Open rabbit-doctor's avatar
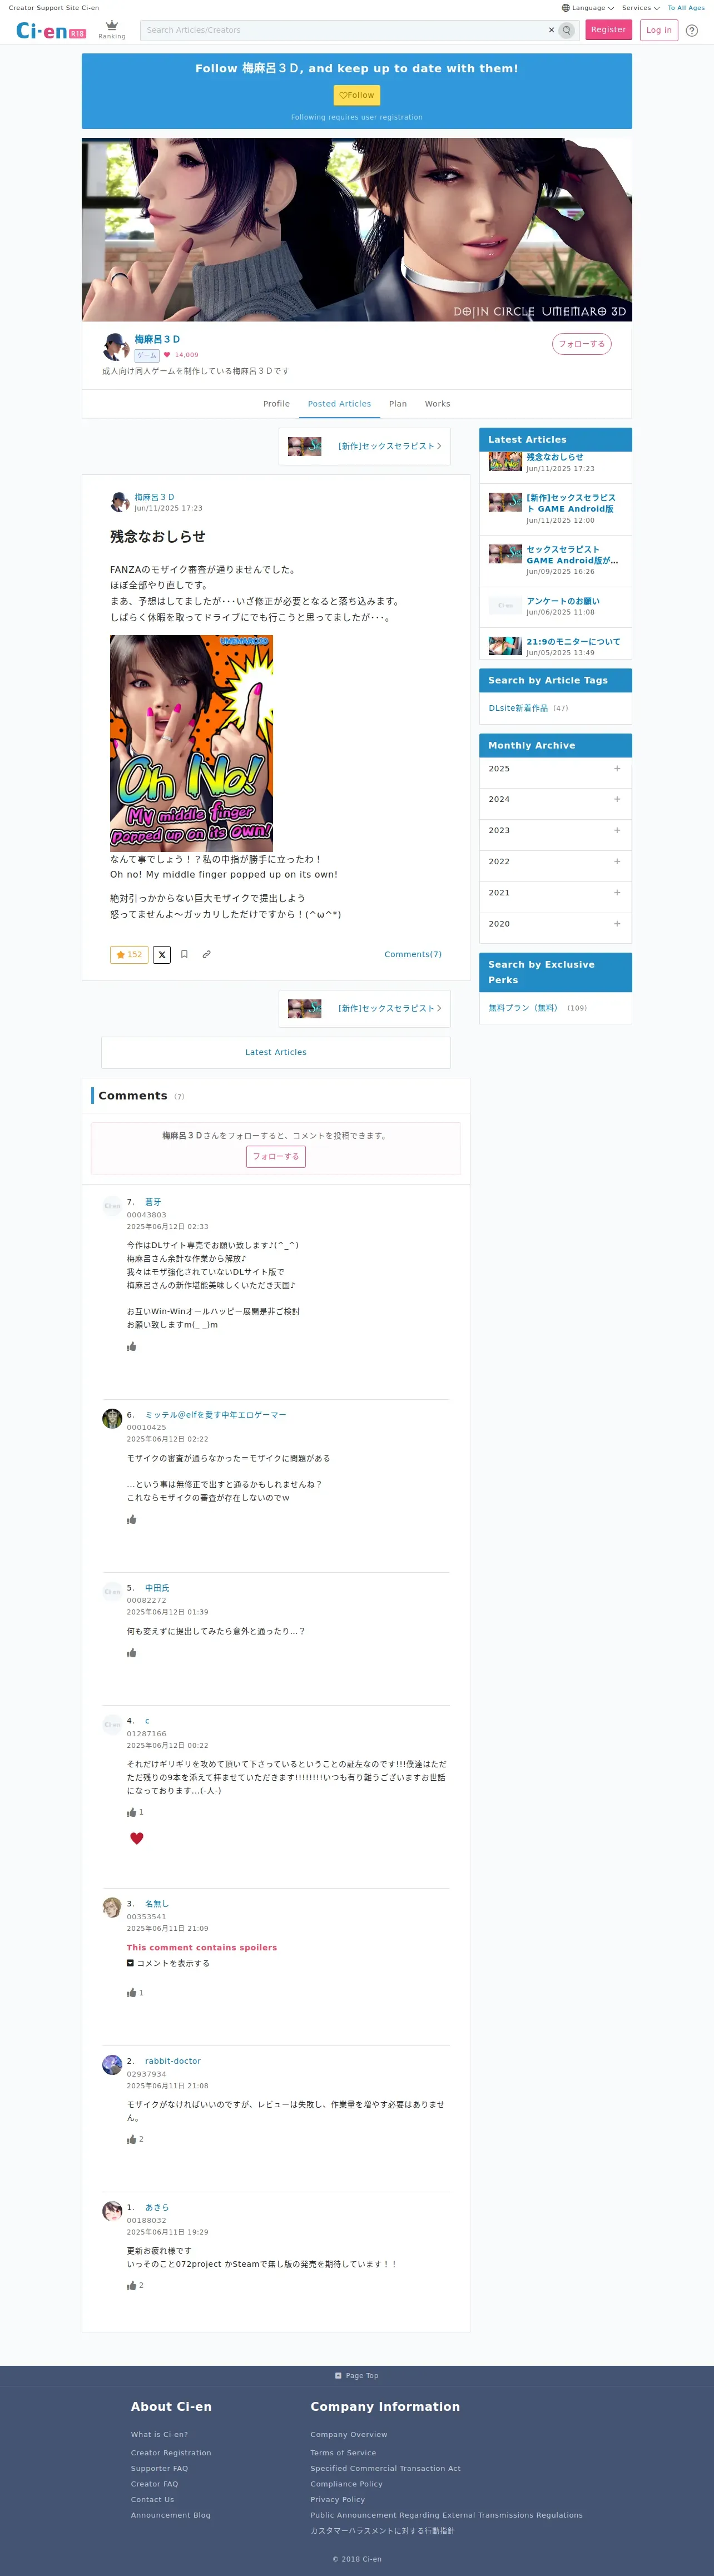 click(x=112, y=2064)
